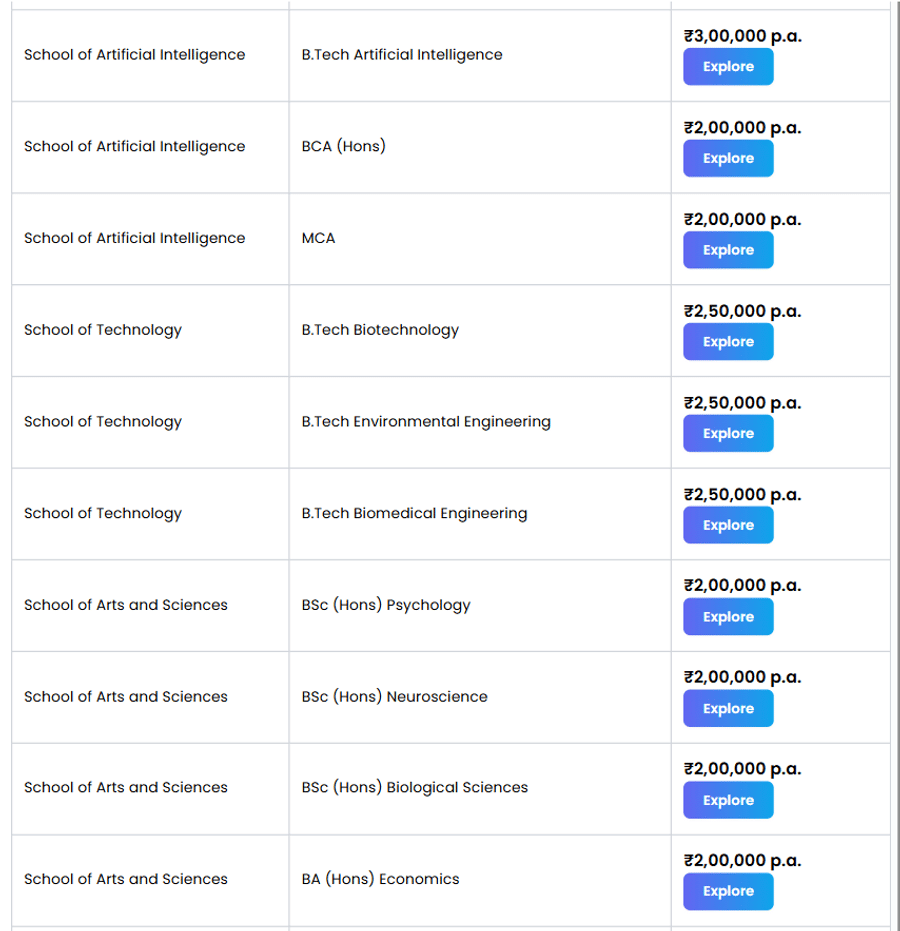Select the MCA course name cell
900x931 pixels.
(x=318, y=238)
